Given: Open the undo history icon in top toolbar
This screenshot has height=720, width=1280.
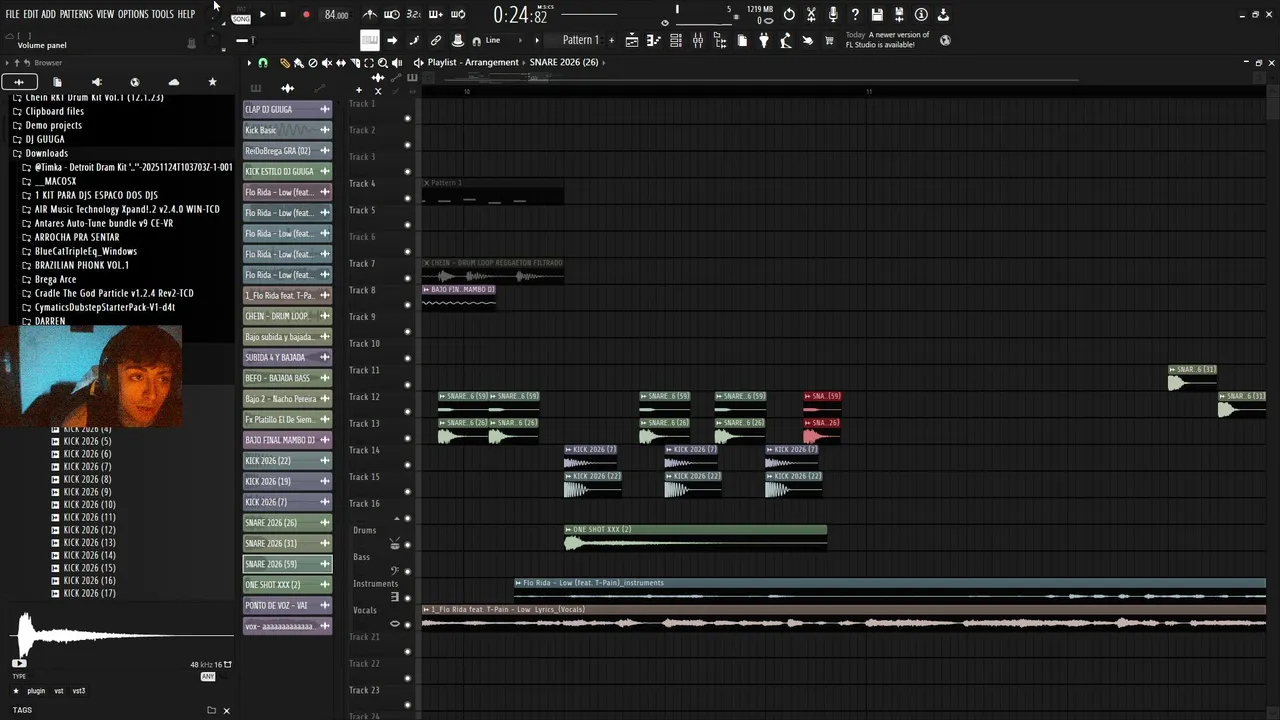Looking at the screenshot, I should 789,14.
